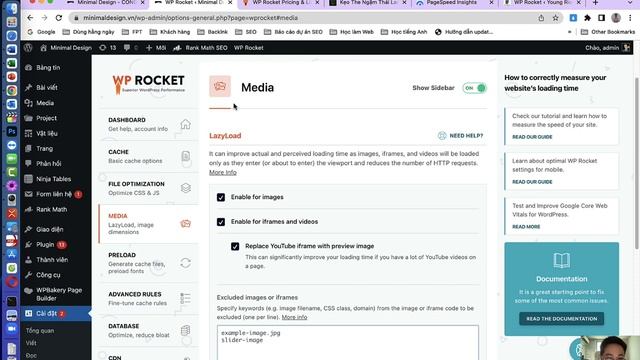
Task: Bookmark this page with star icon
Action: (x=555, y=18)
